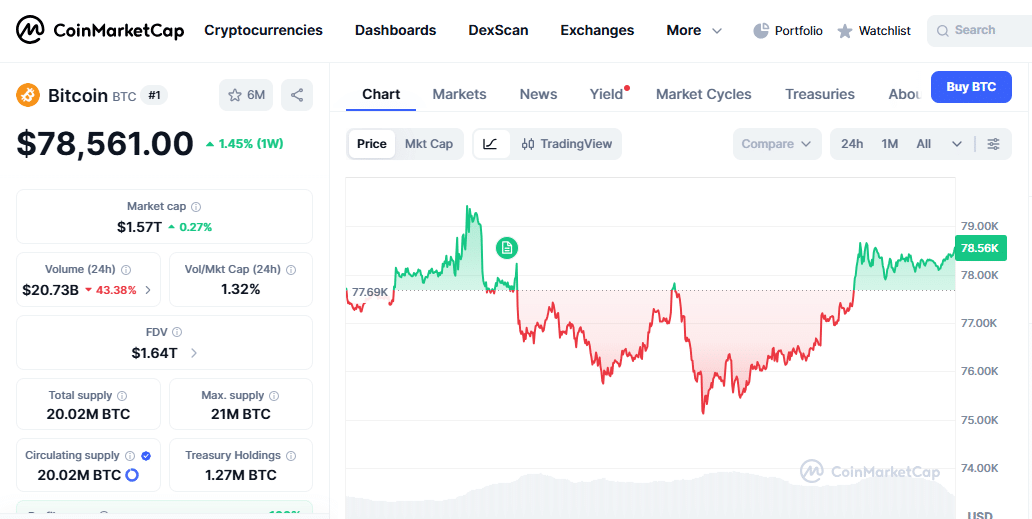Show Max. supply info icon
The image size is (1032, 519).
(x=274, y=396)
